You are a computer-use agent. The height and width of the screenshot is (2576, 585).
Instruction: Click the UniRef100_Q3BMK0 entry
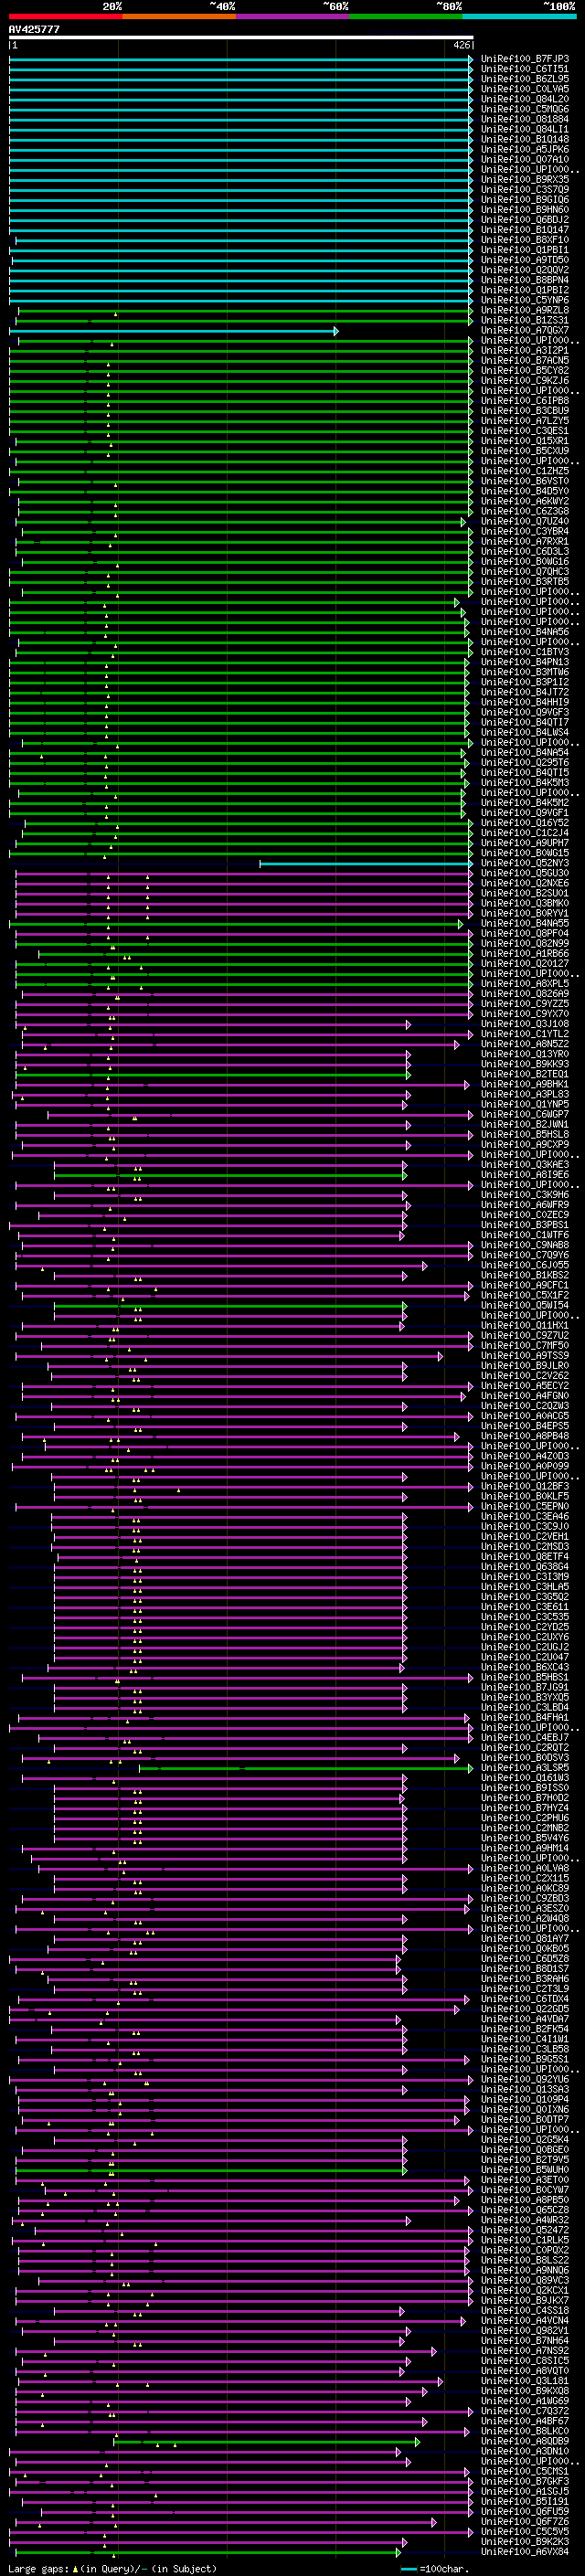(x=525, y=903)
